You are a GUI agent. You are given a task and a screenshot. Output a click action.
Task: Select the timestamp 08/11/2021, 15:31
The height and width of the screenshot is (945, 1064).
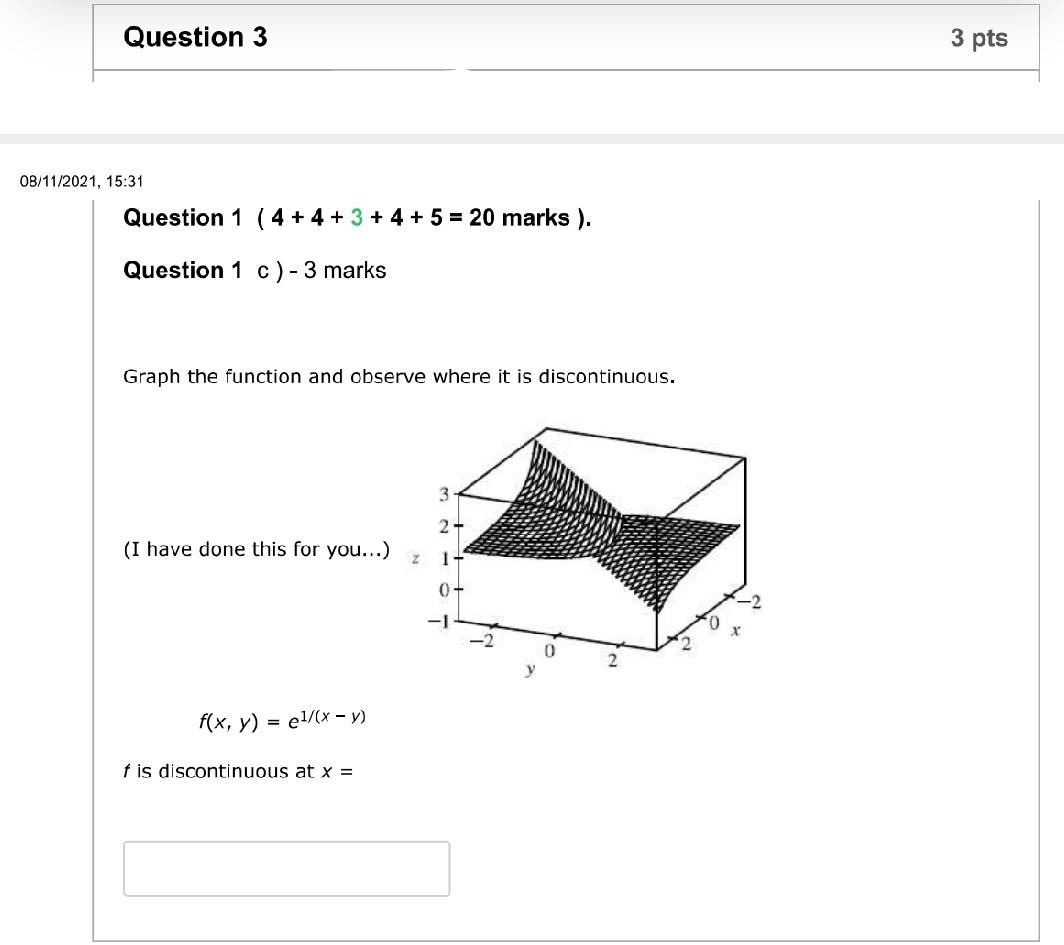82,181
